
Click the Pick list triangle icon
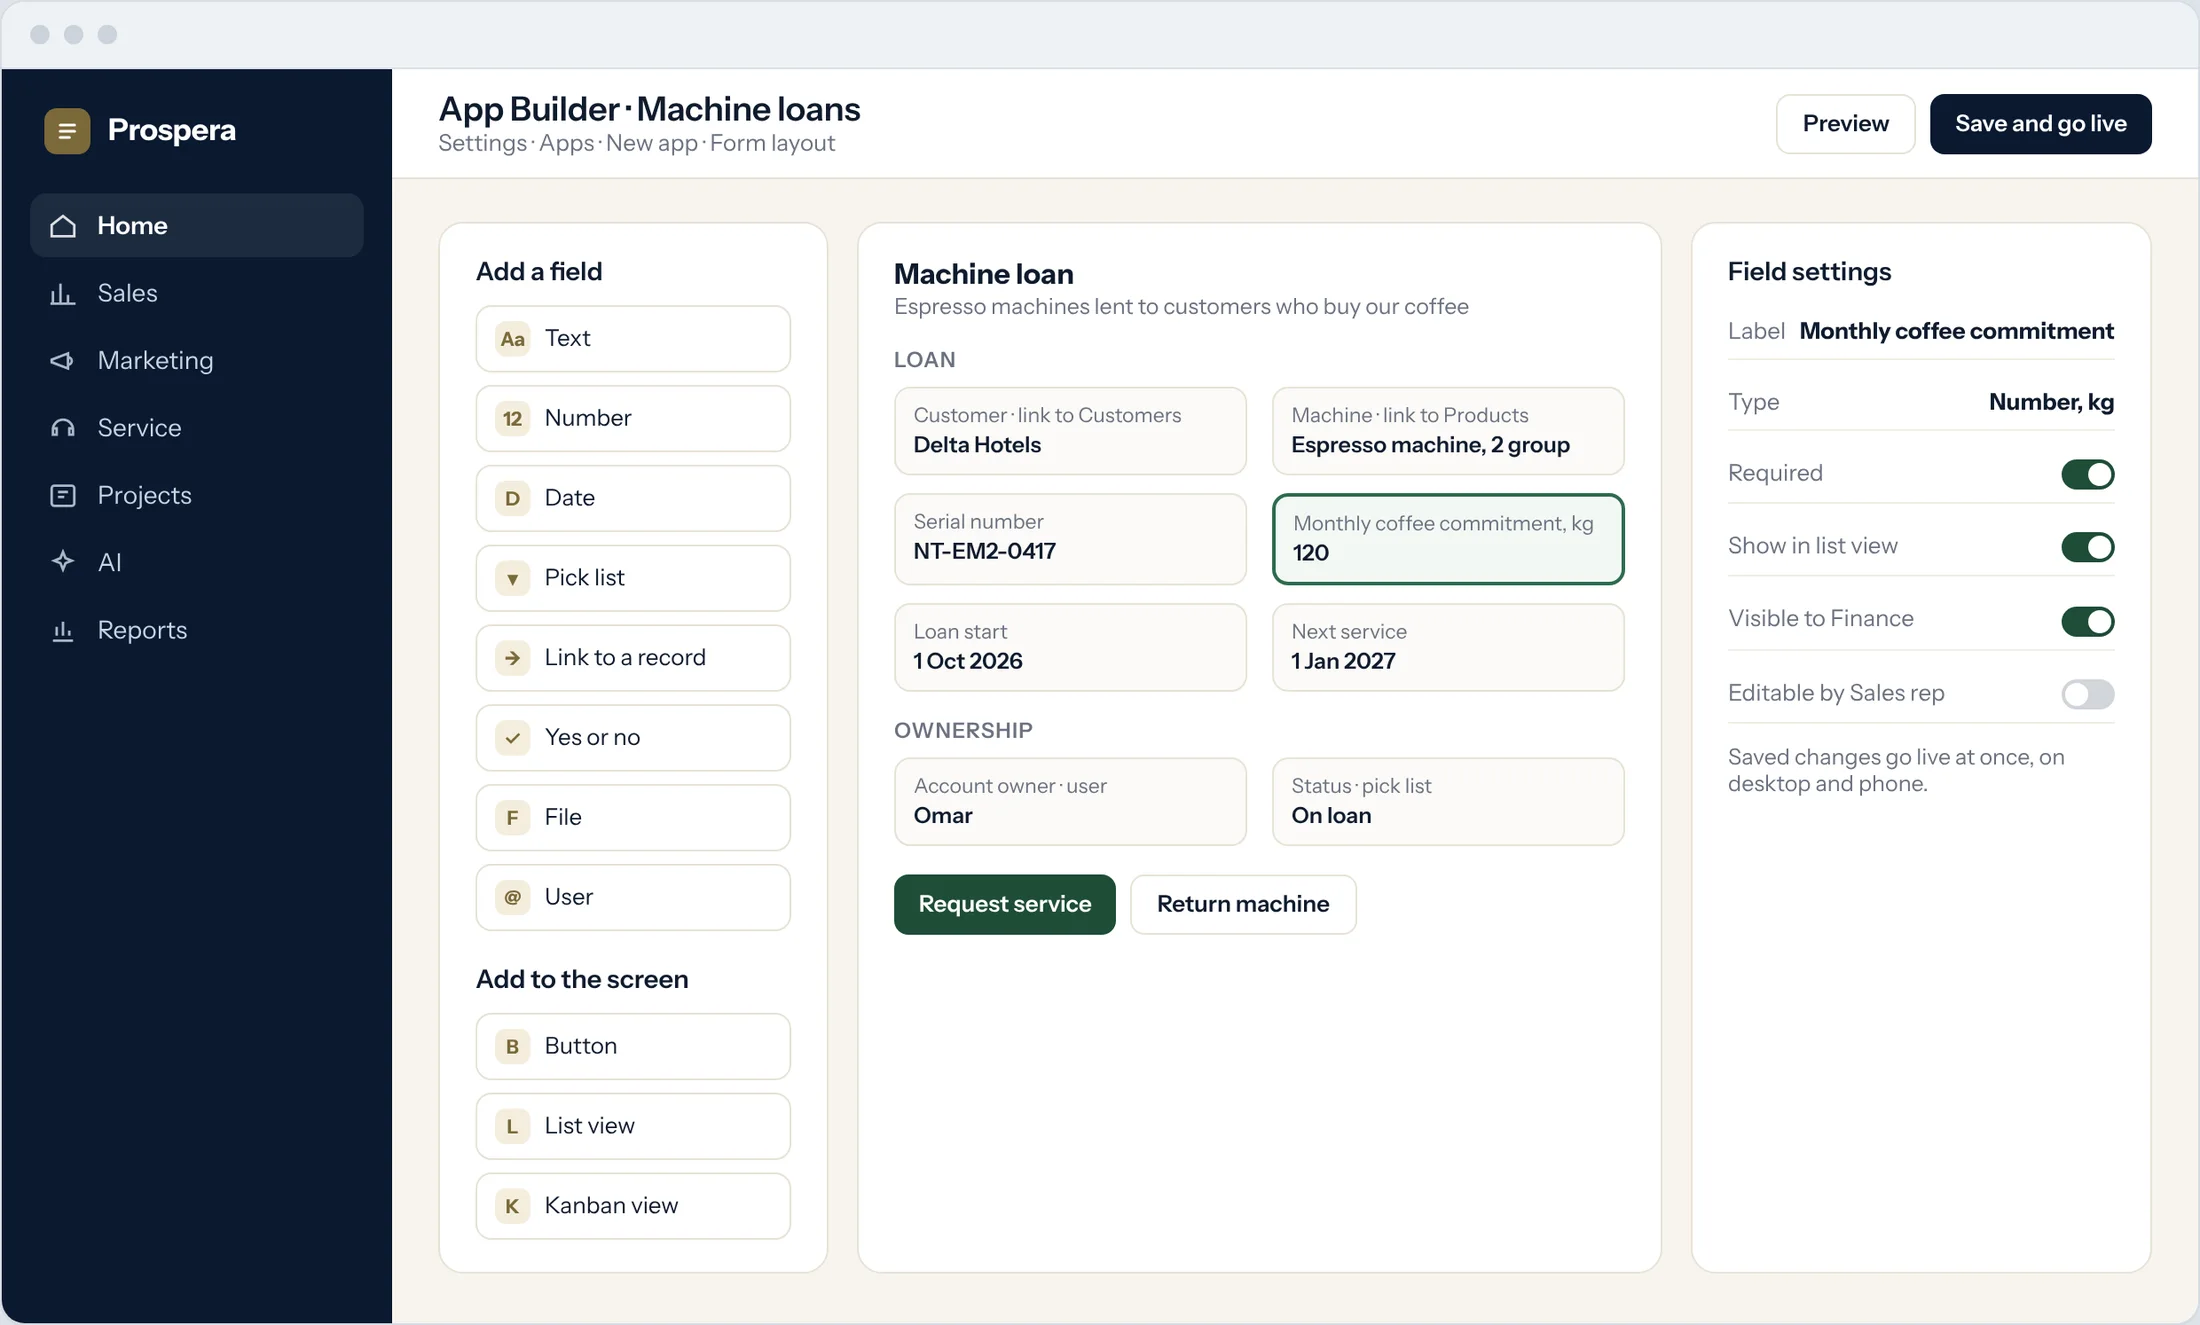coord(513,579)
